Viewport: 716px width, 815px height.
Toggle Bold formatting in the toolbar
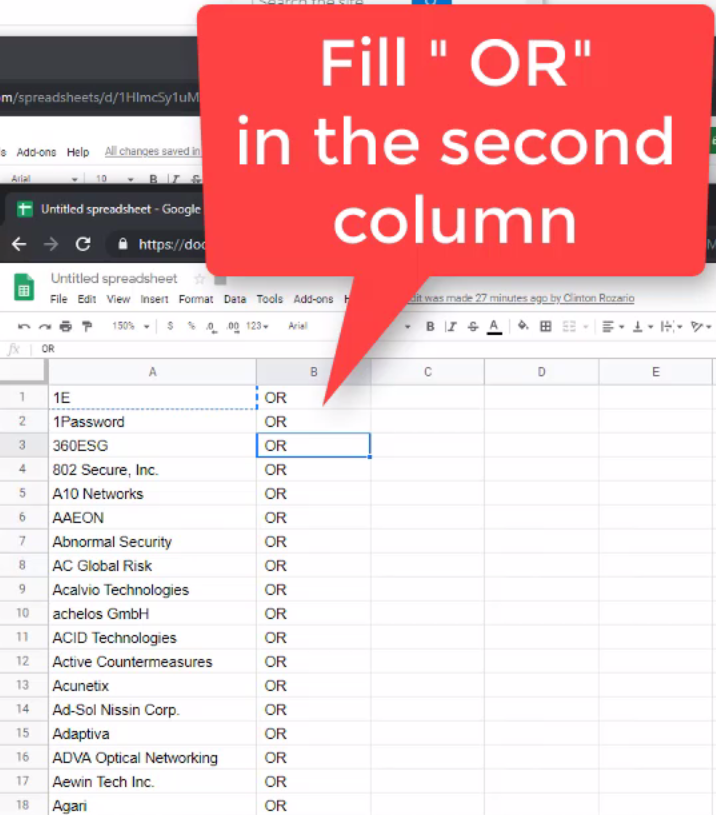tap(430, 326)
